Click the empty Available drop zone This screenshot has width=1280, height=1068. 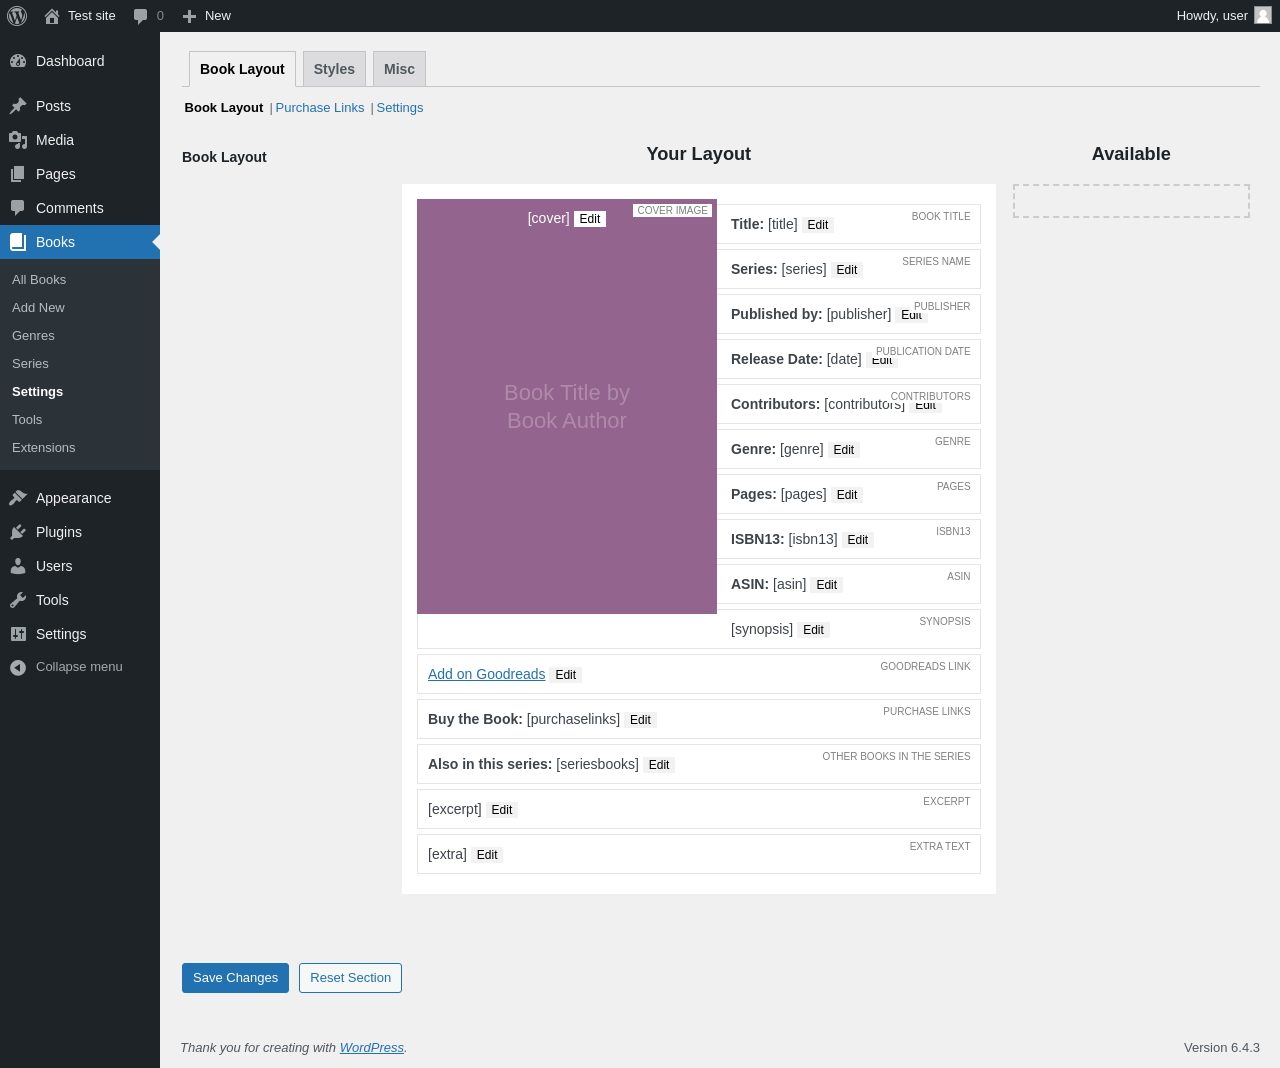(1131, 201)
